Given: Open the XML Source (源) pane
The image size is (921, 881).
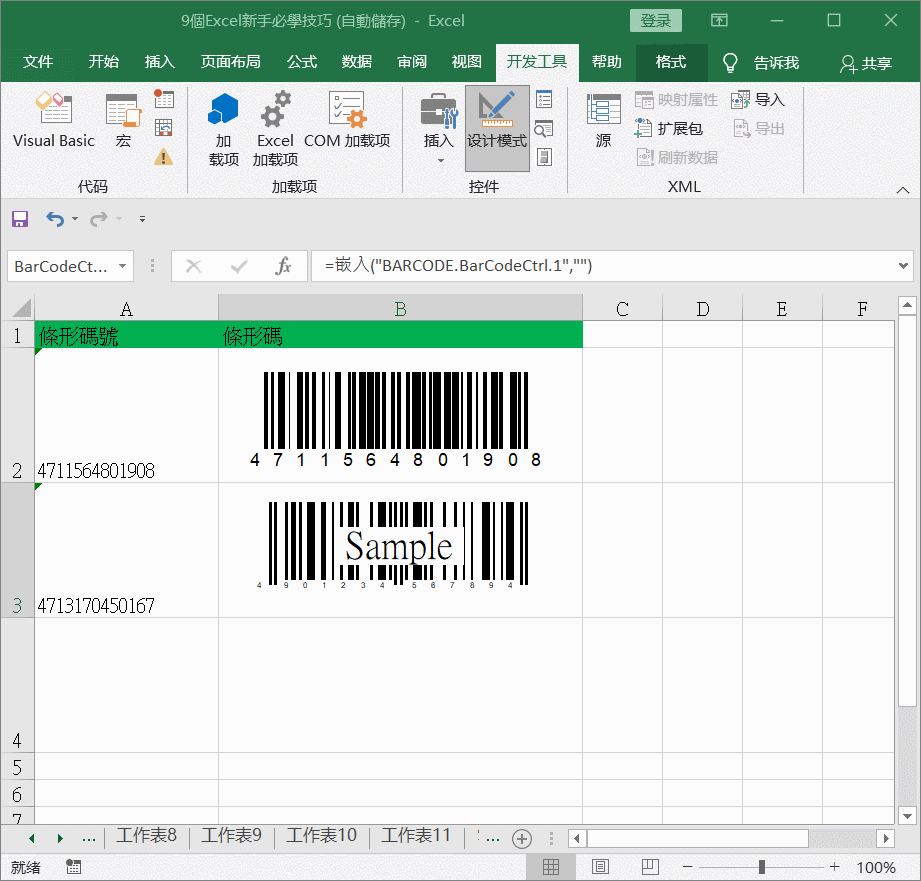Looking at the screenshot, I should click(603, 120).
